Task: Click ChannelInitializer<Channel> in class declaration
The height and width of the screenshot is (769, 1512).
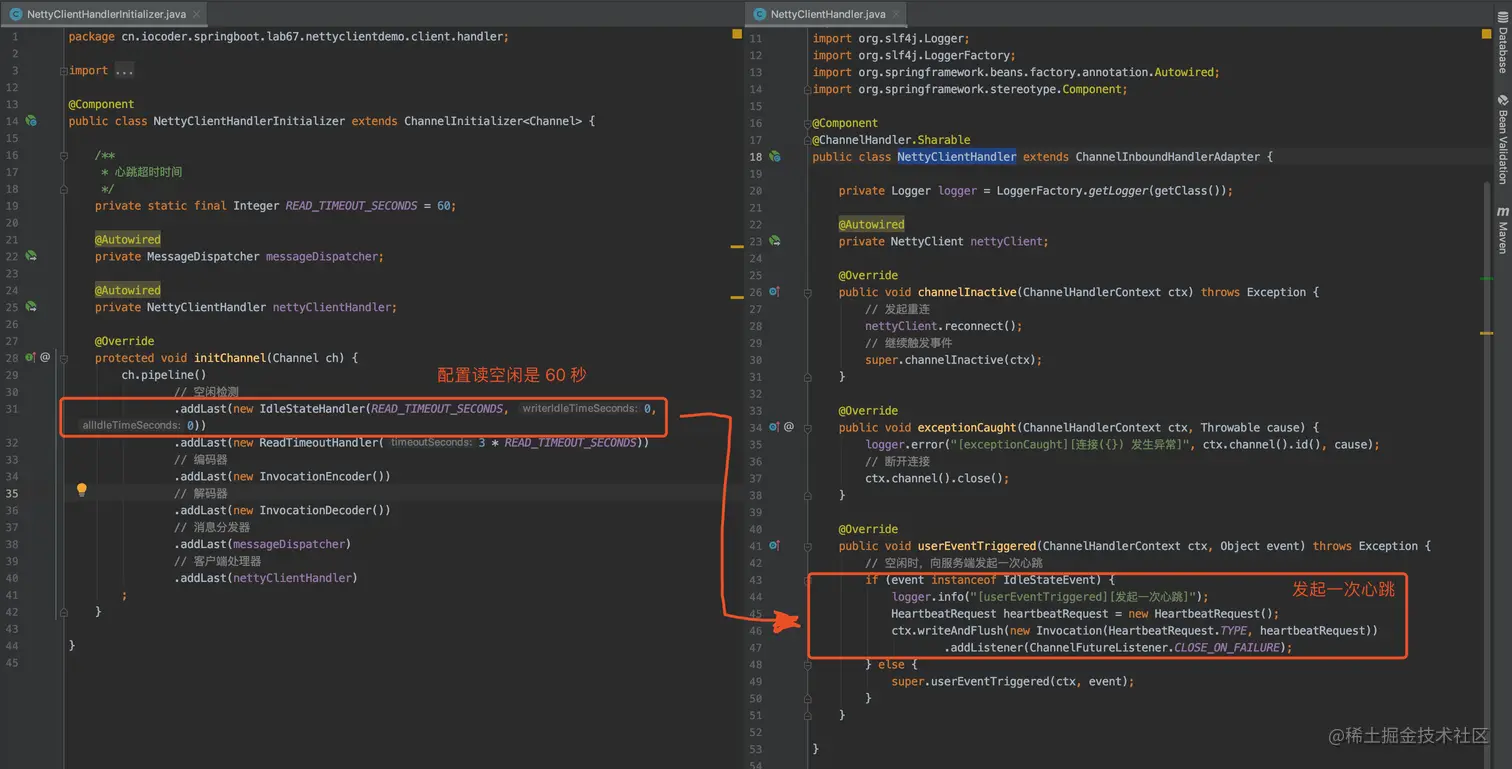Action: tap(492, 121)
